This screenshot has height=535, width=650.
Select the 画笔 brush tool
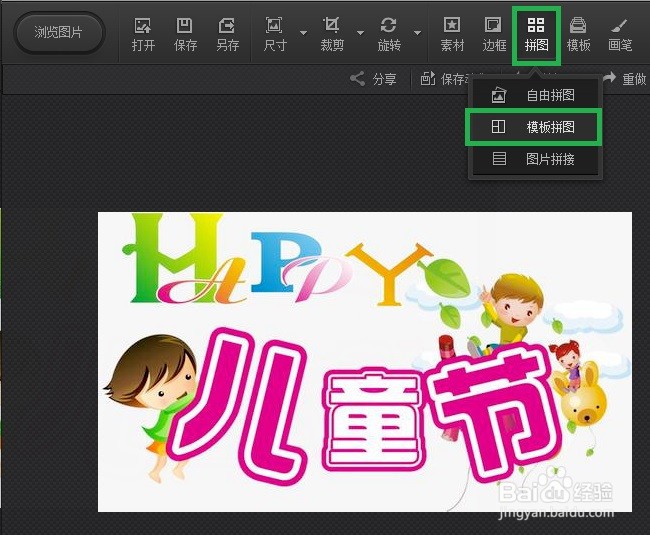coord(620,35)
